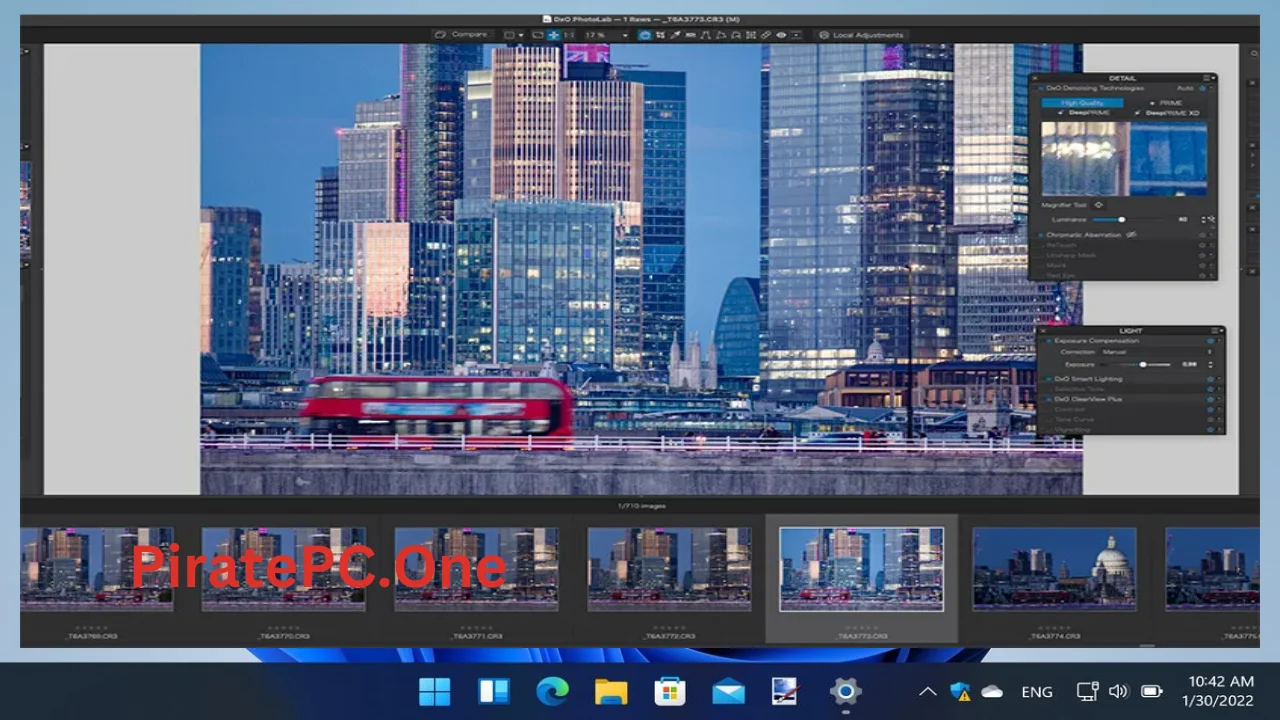Click the Chromatic Aberration hidden-eye icon

1131,235
